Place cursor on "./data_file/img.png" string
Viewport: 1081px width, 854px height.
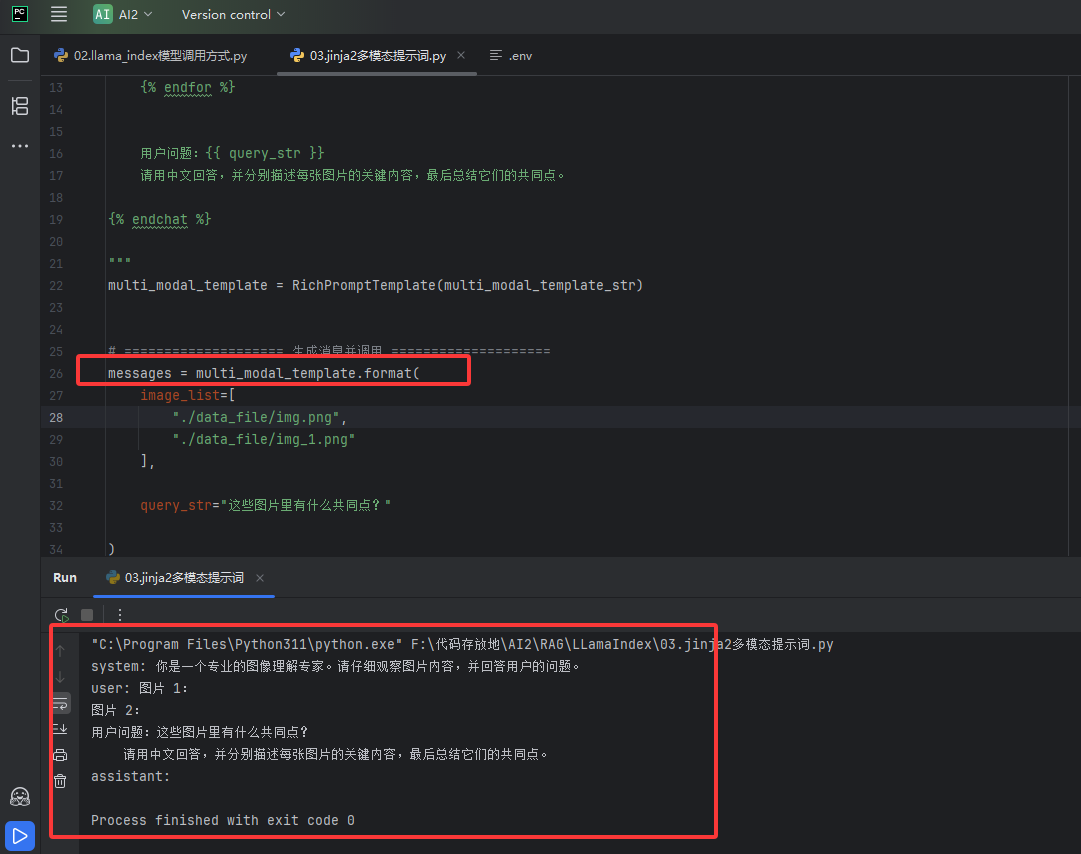pos(256,418)
